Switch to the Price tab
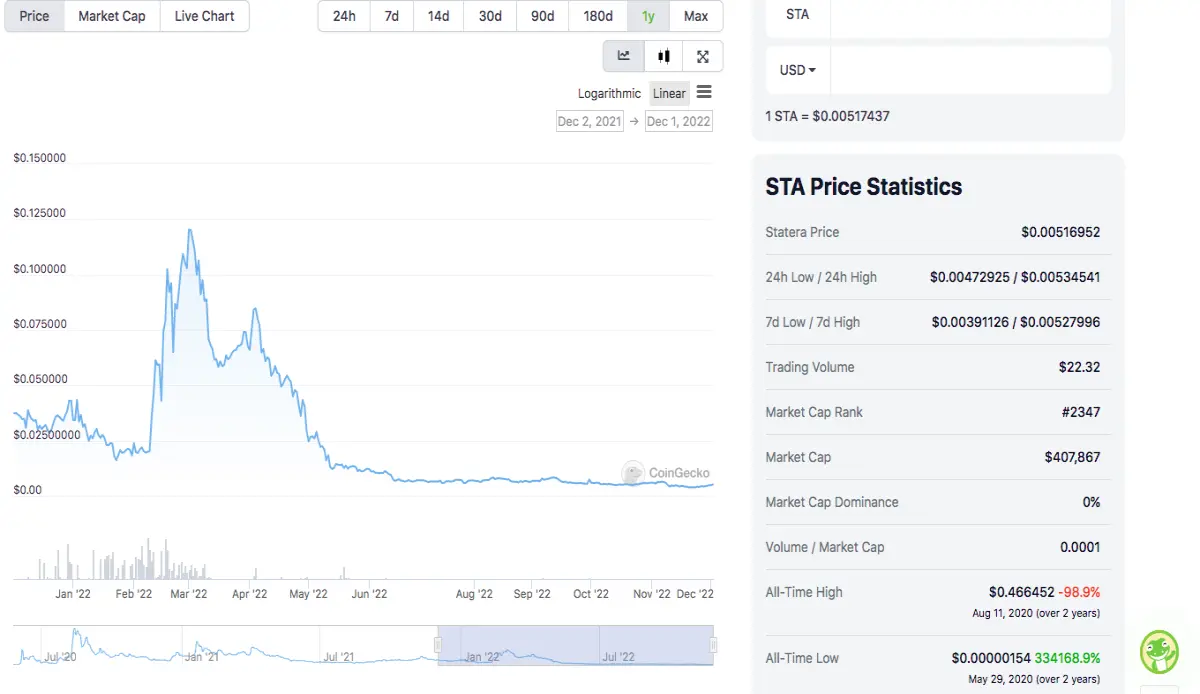 click(35, 16)
